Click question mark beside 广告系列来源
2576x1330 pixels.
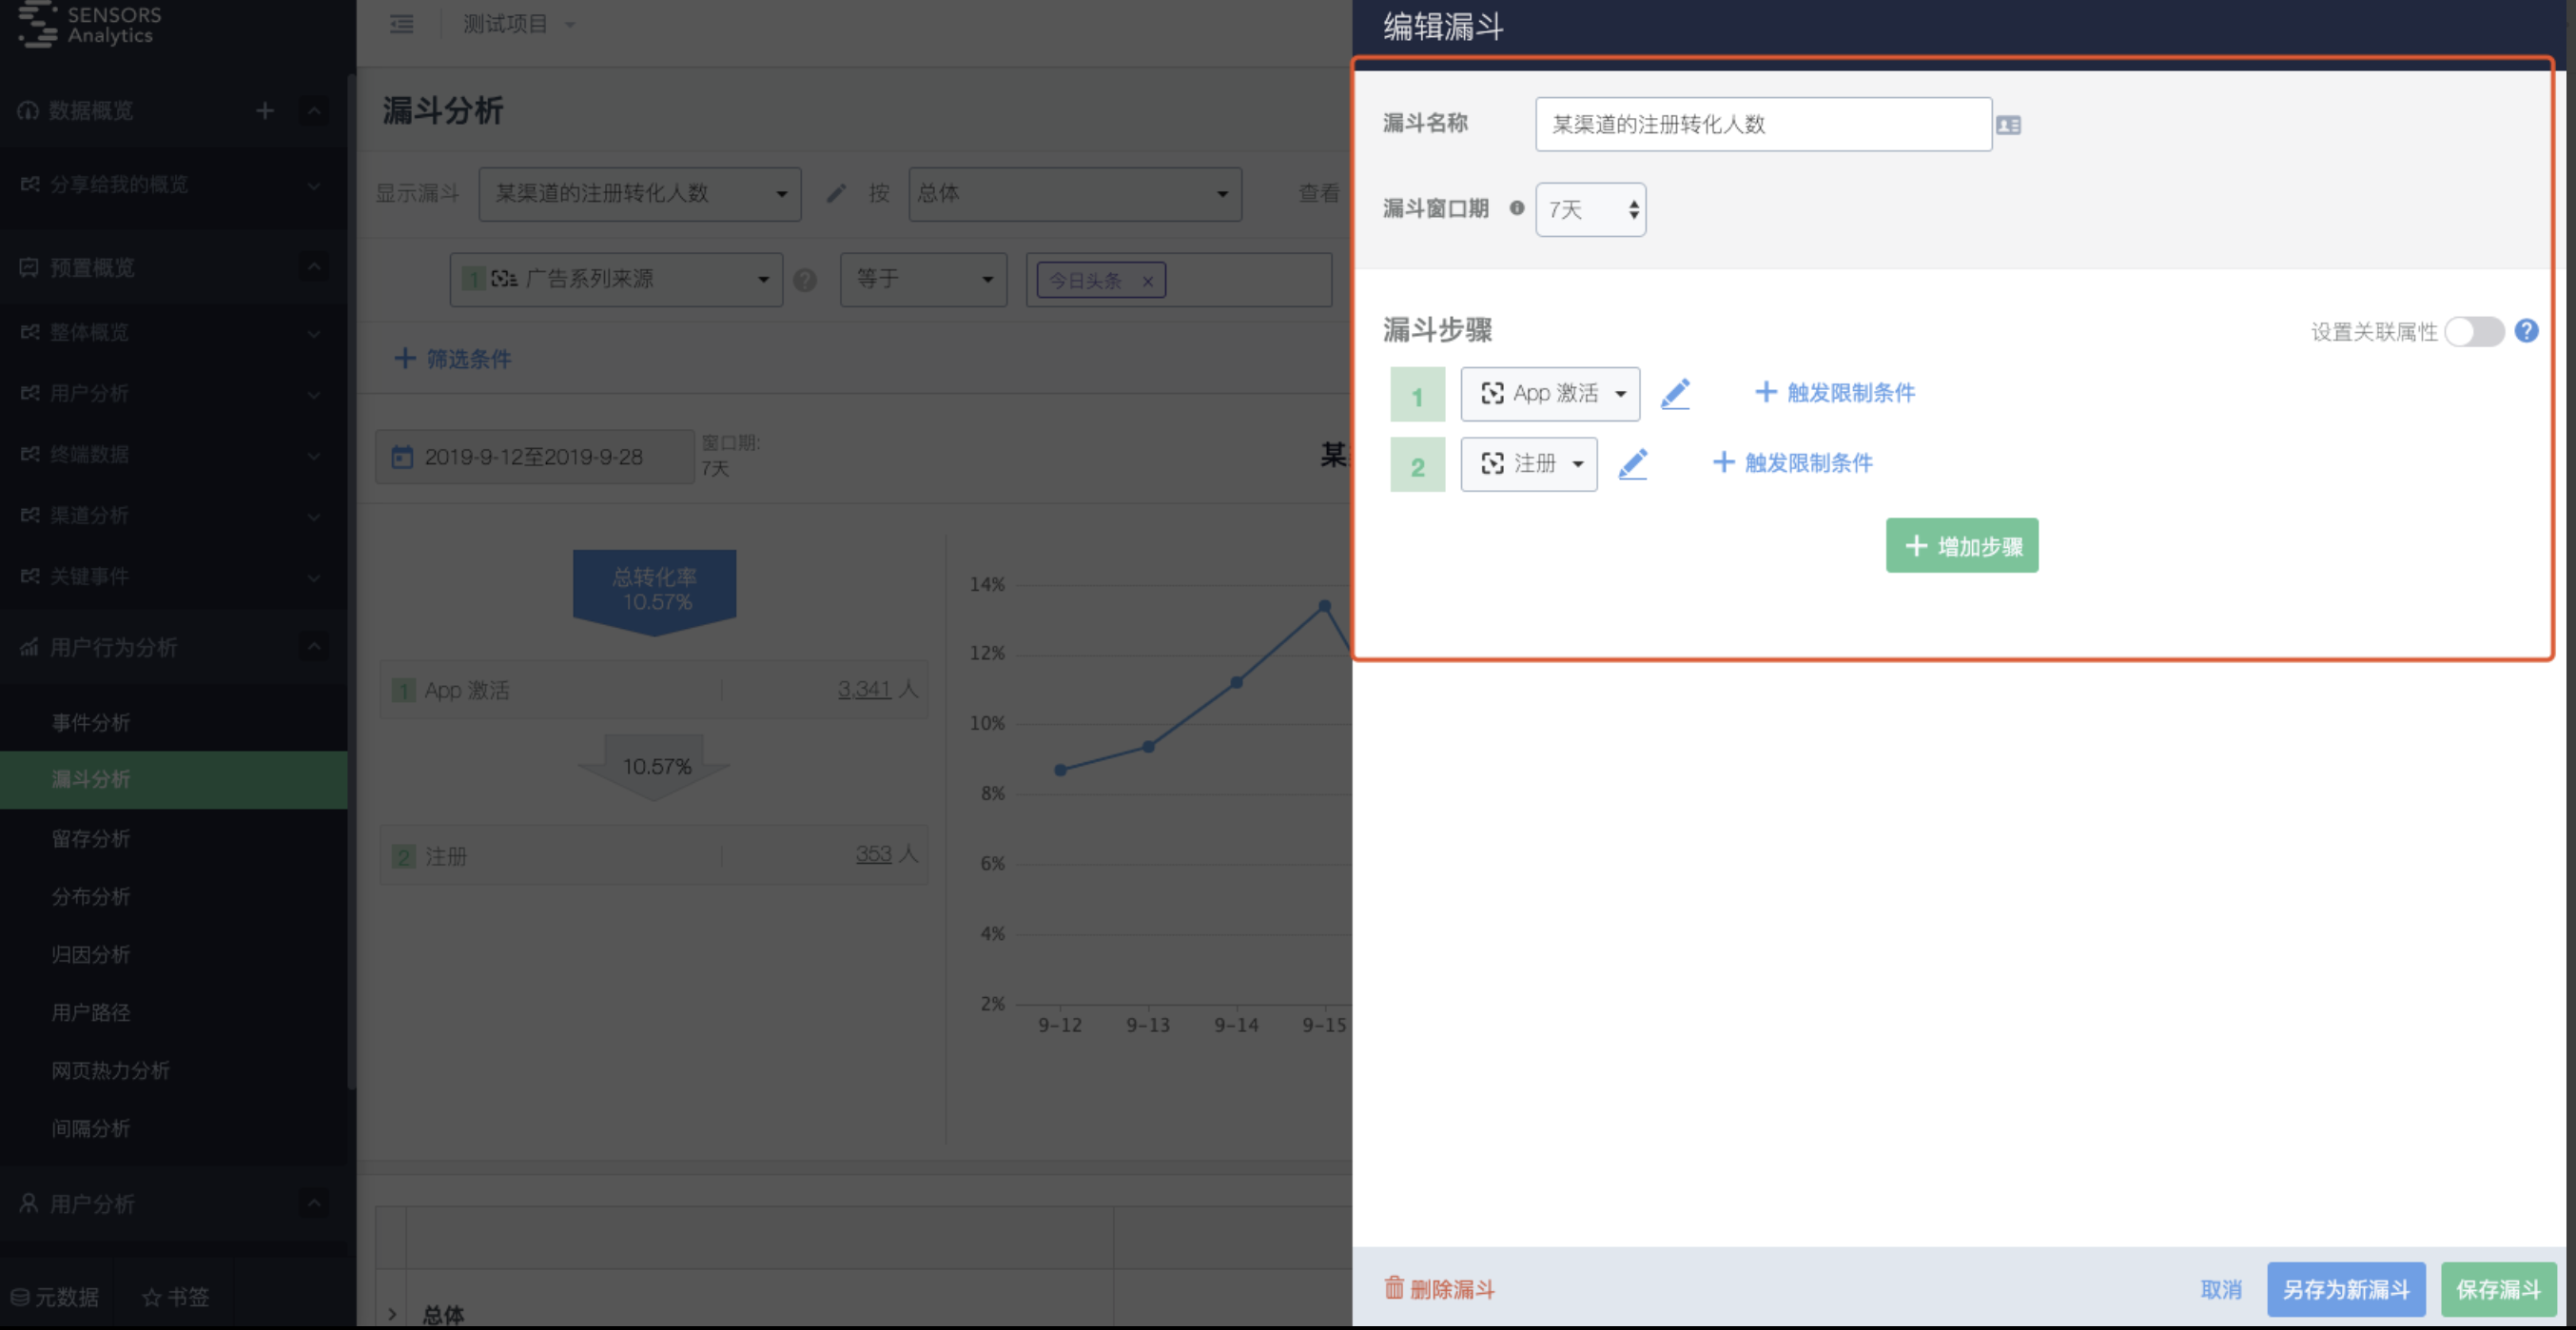pos(804,280)
